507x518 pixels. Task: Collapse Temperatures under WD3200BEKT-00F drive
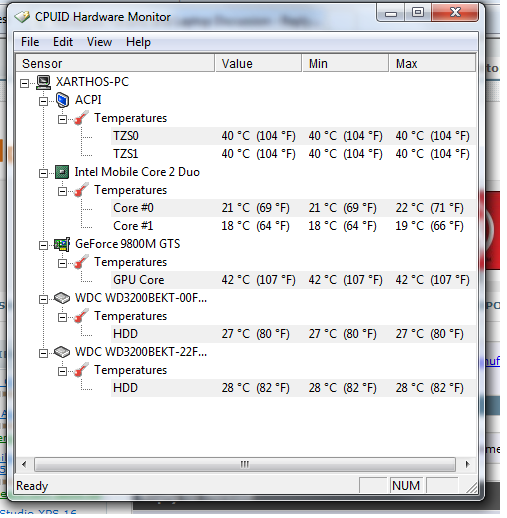62,317
